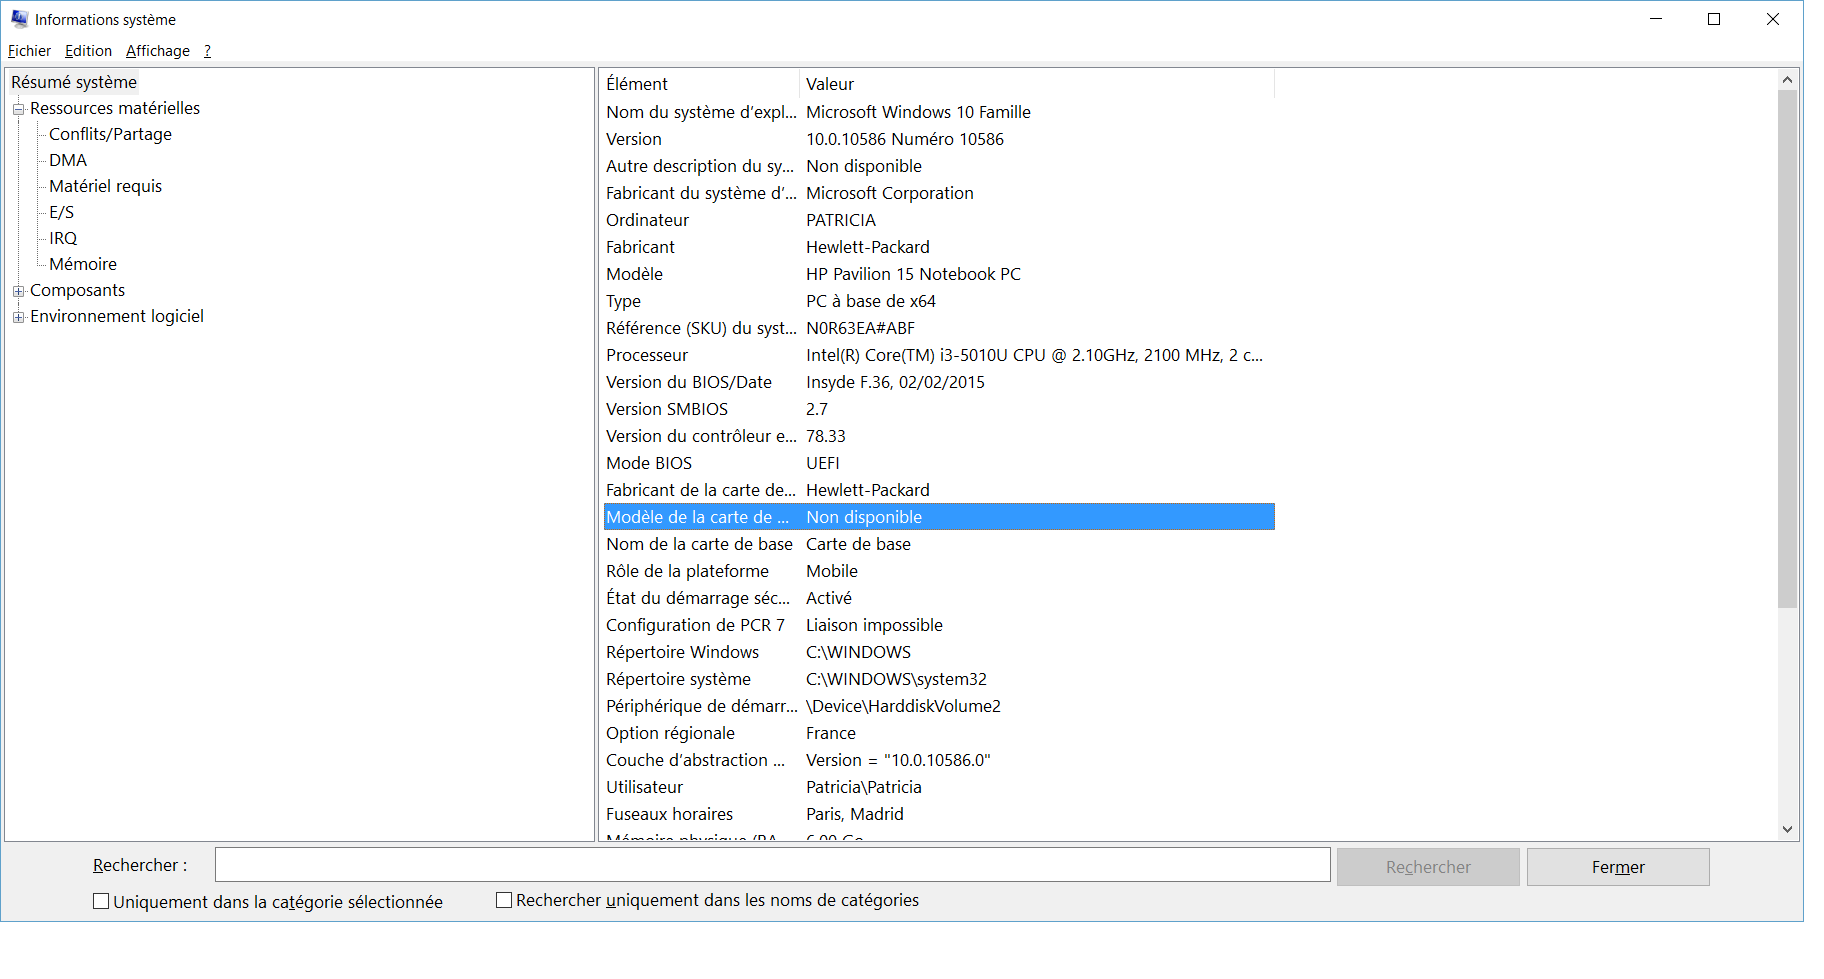Expand the Environnement logiciel tree node

(18, 317)
